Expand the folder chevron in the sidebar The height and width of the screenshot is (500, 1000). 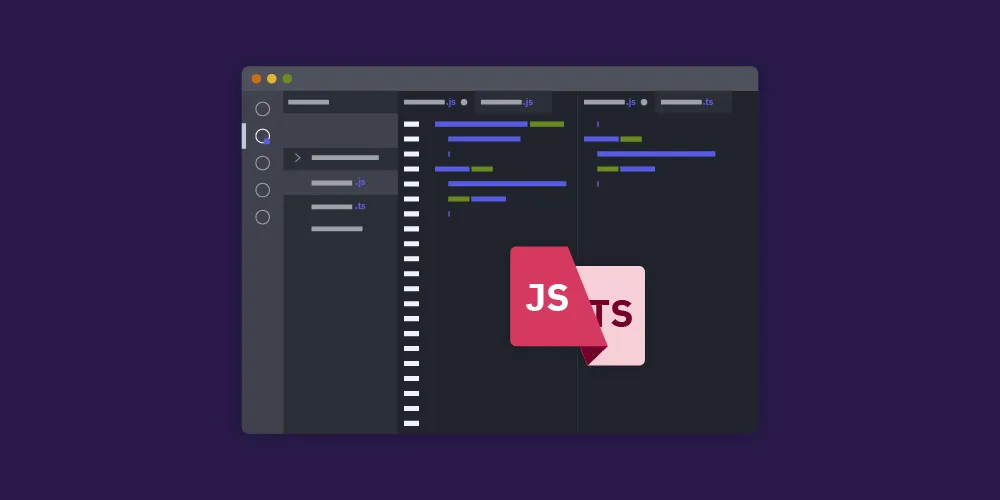297,157
